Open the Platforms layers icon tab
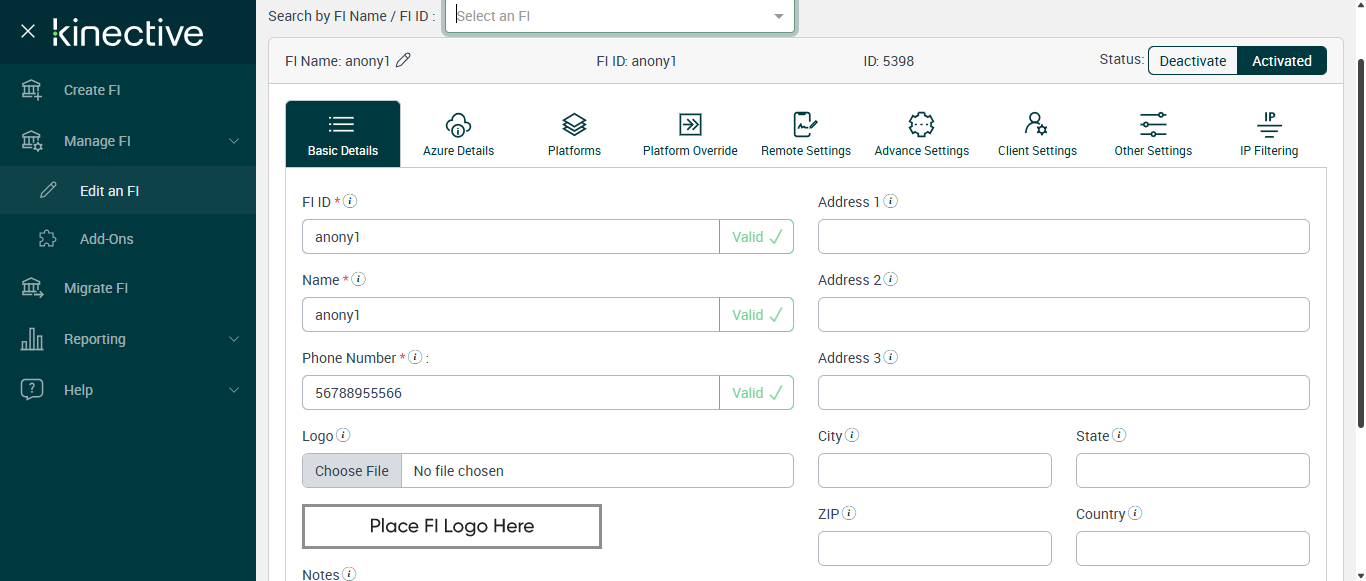This screenshot has width=1366, height=581. pyautogui.click(x=574, y=125)
